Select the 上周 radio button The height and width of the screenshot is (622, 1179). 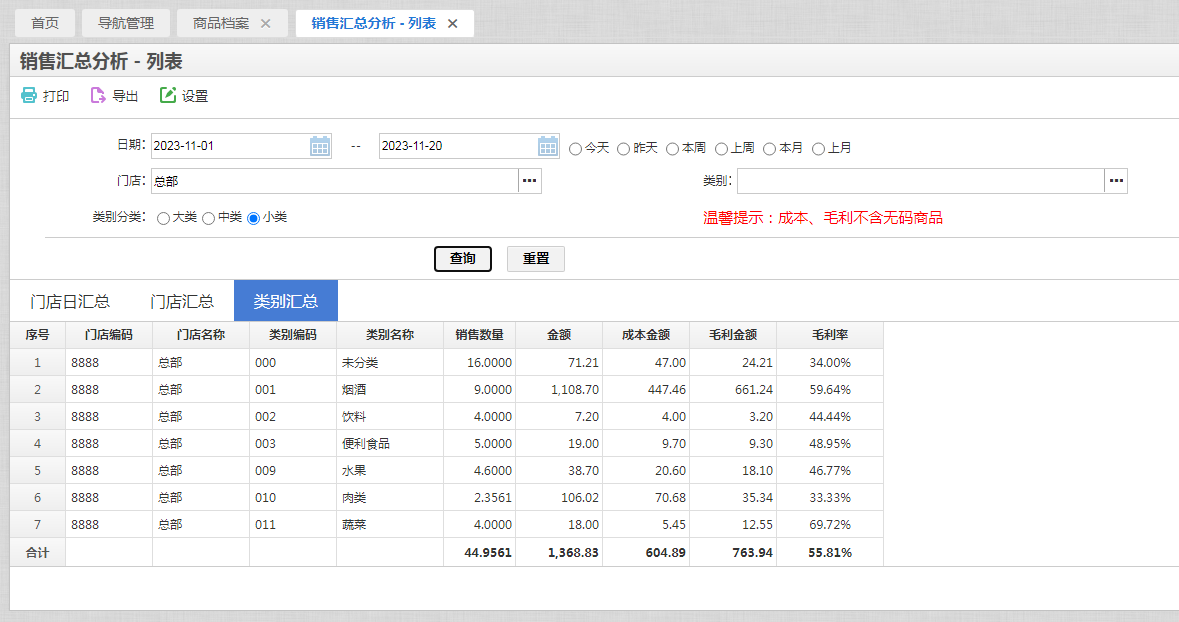[x=721, y=149]
